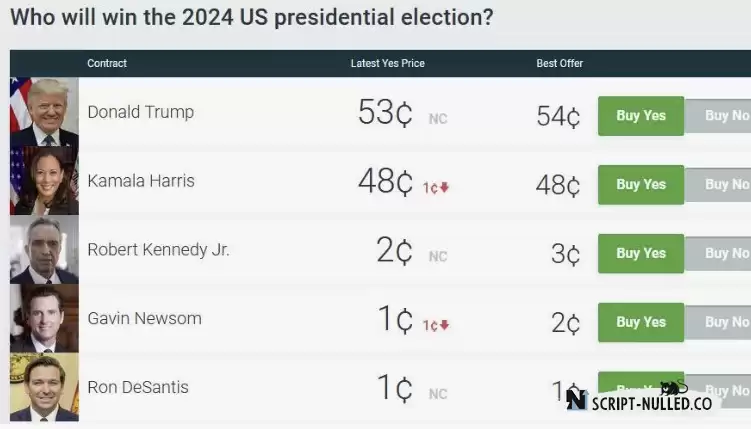This screenshot has width=751, height=429.
Task: Buy No shares for Kamala Harris
Action: tap(718, 185)
